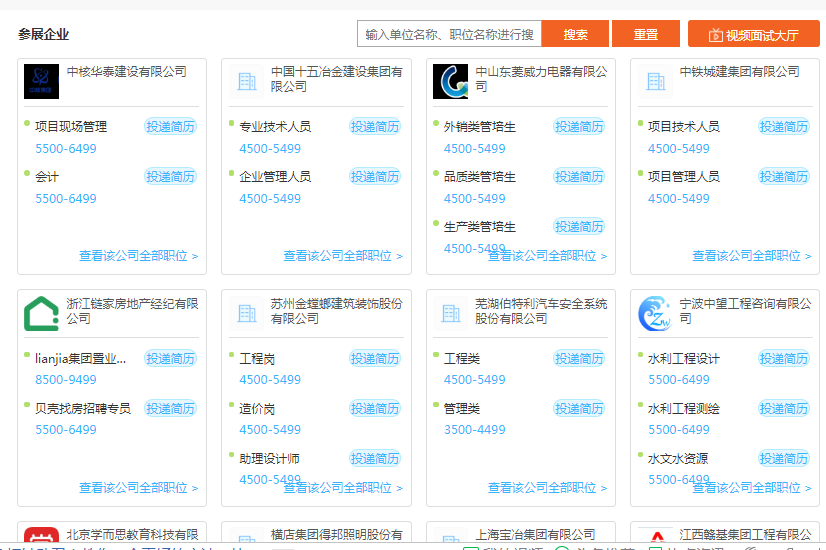
Task: View all positions of 中铁城建集团有限公司
Action: click(x=752, y=256)
